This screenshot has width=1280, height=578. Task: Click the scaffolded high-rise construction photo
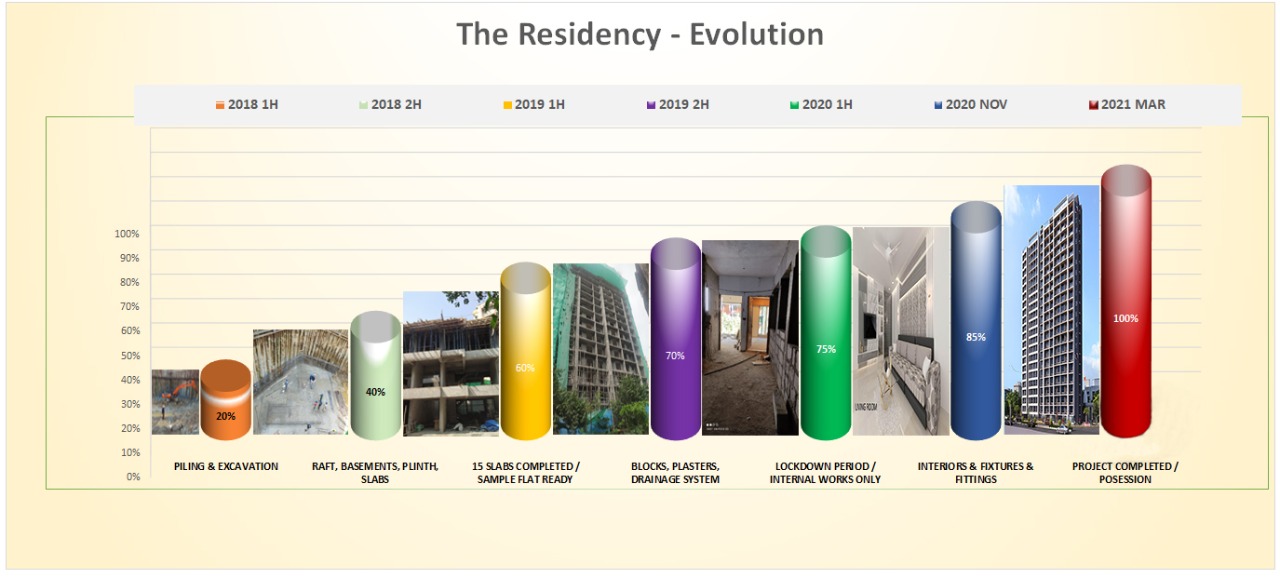tap(600, 348)
